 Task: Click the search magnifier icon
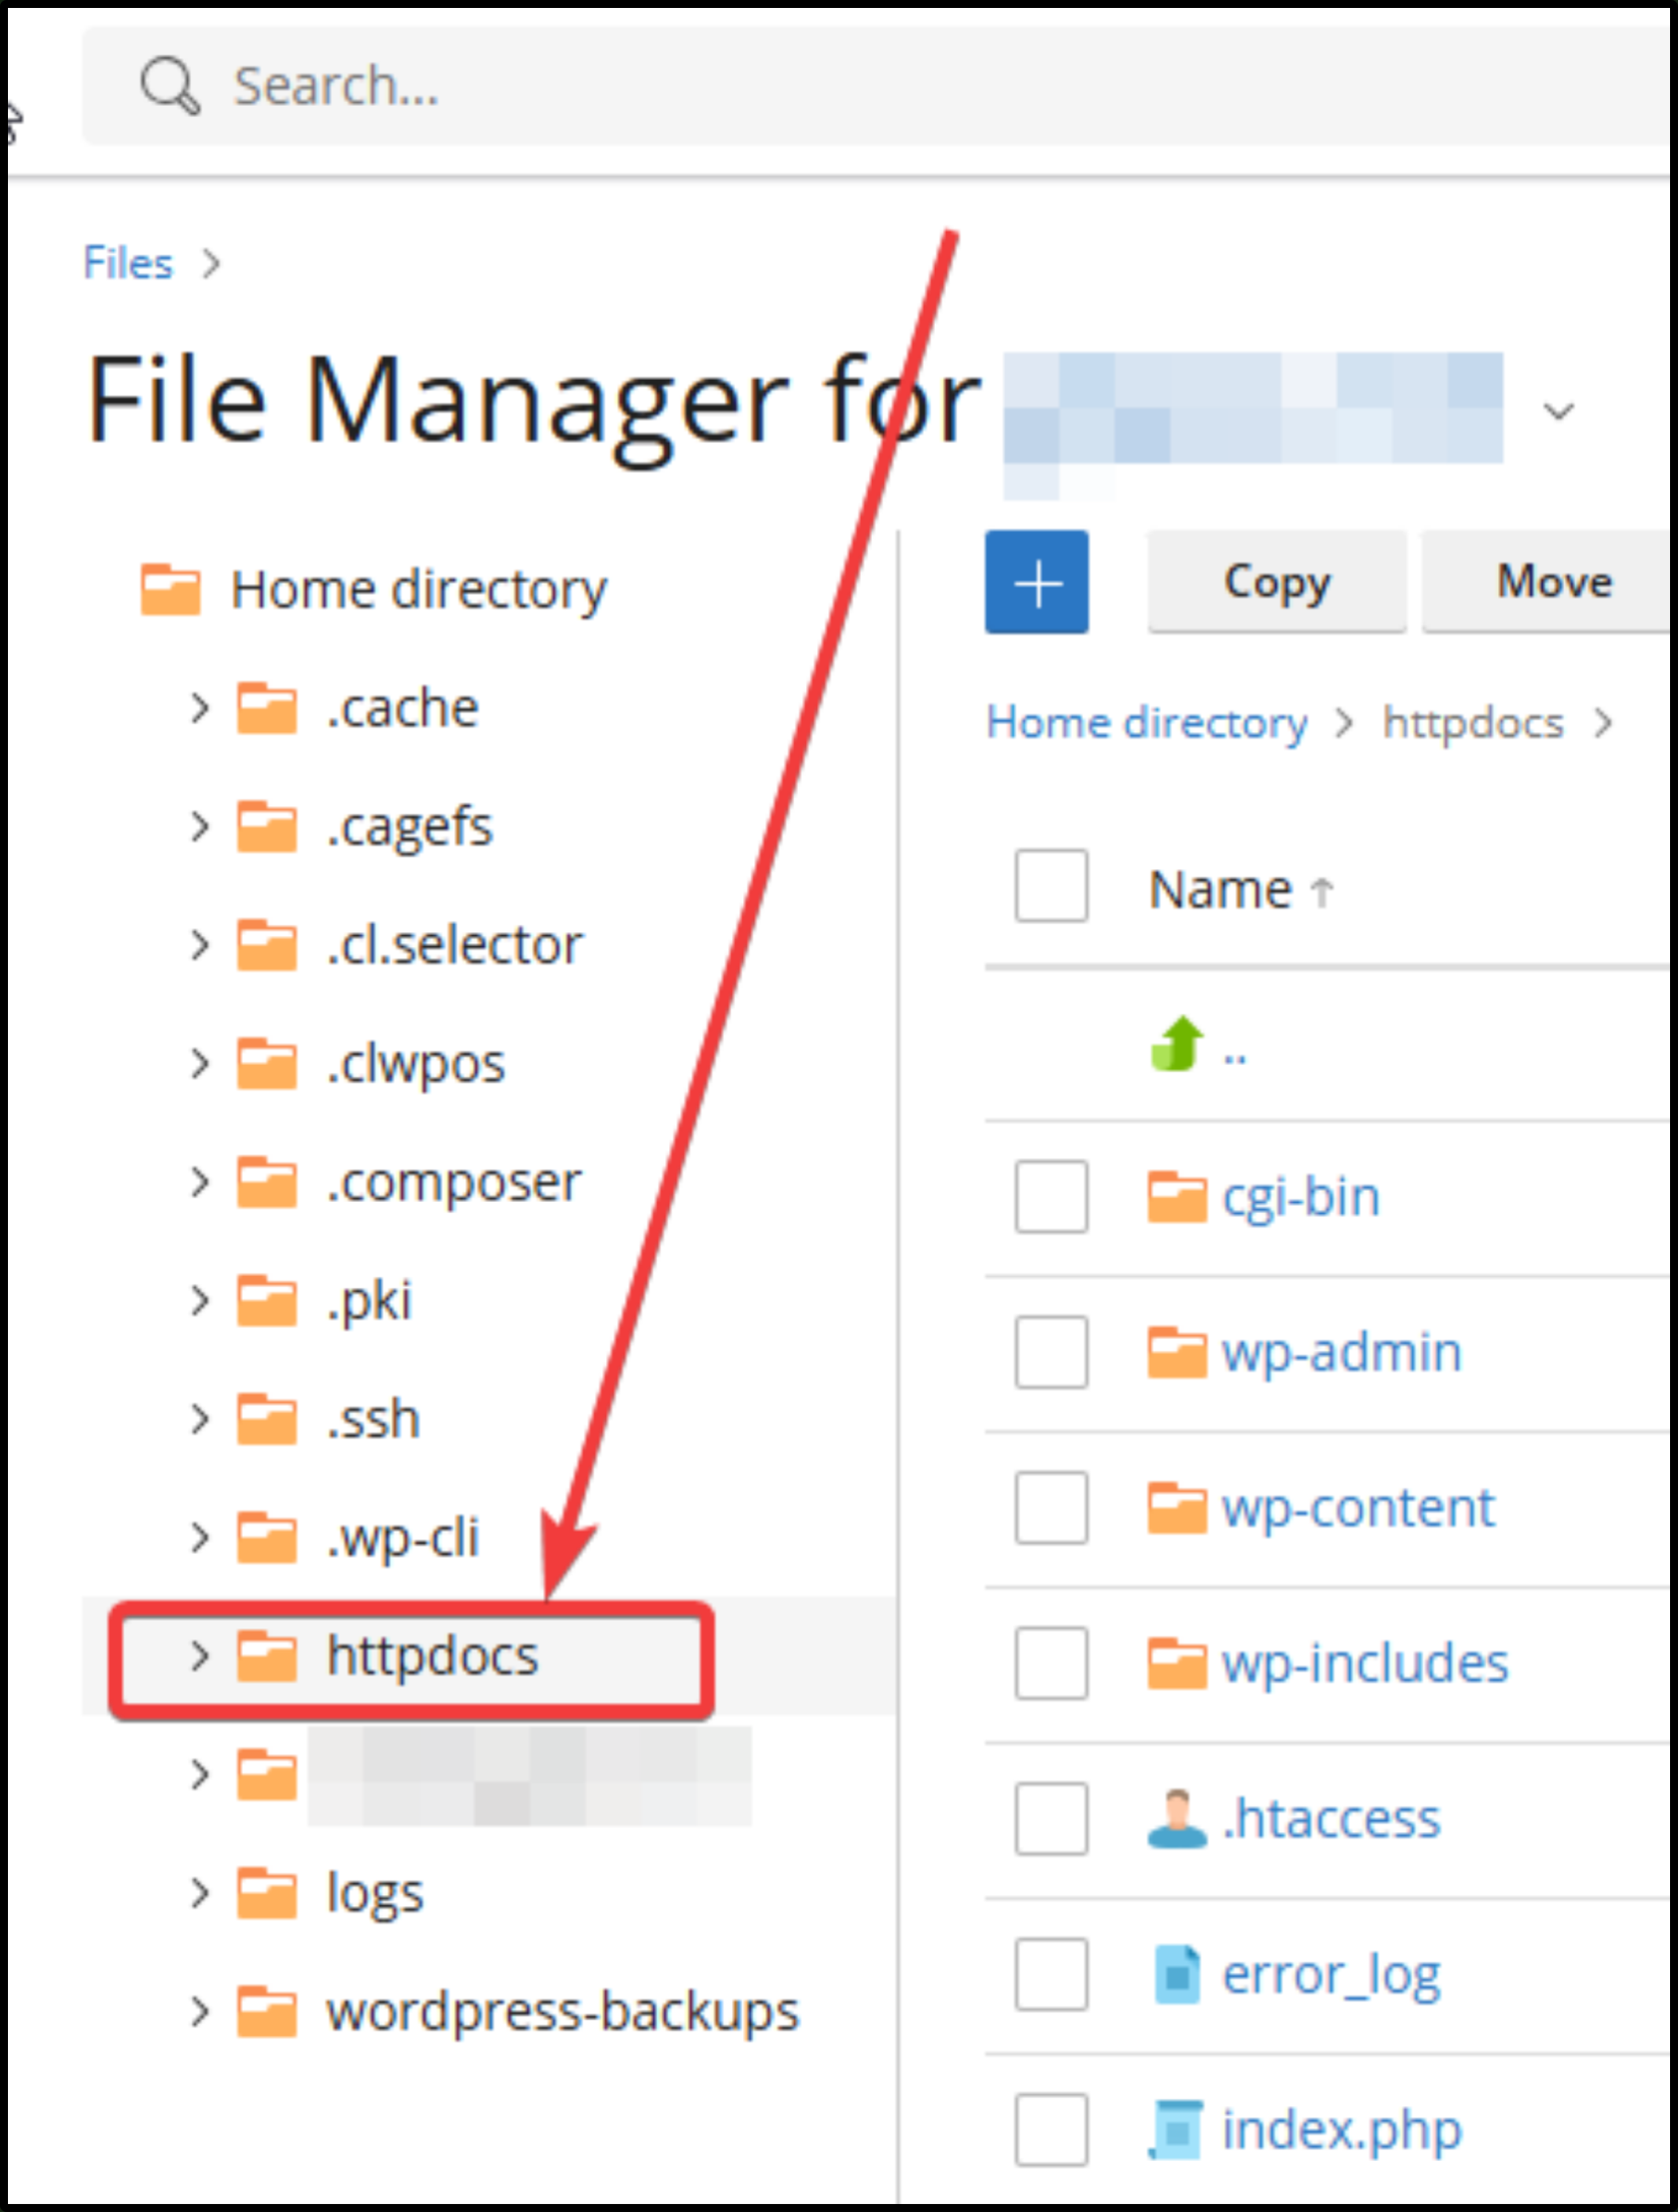click(x=170, y=86)
